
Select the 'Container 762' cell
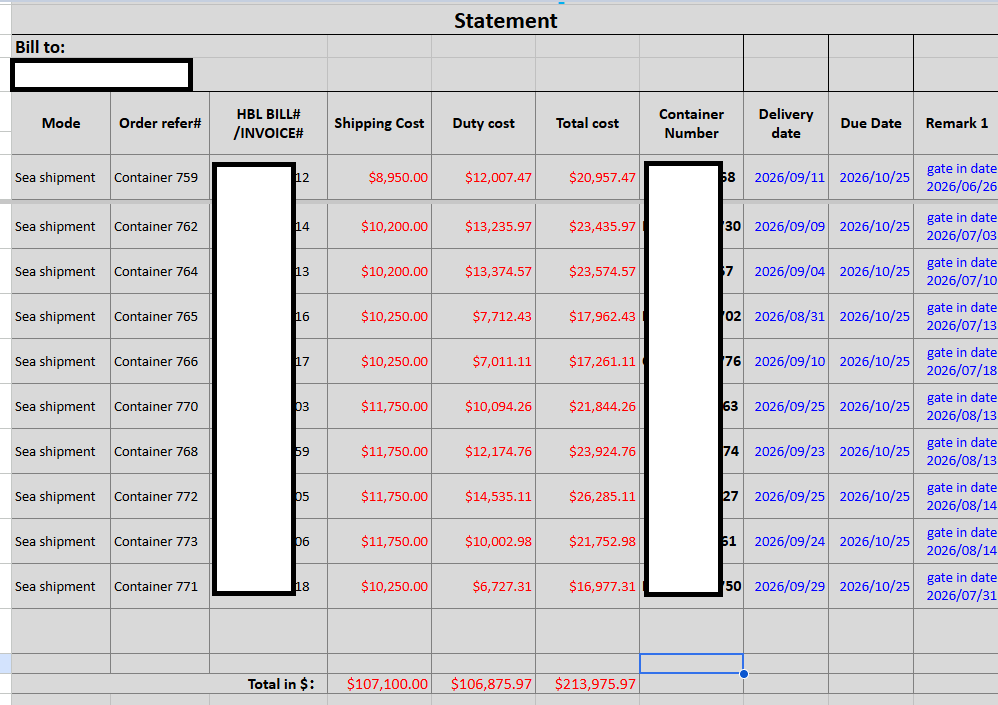click(160, 227)
